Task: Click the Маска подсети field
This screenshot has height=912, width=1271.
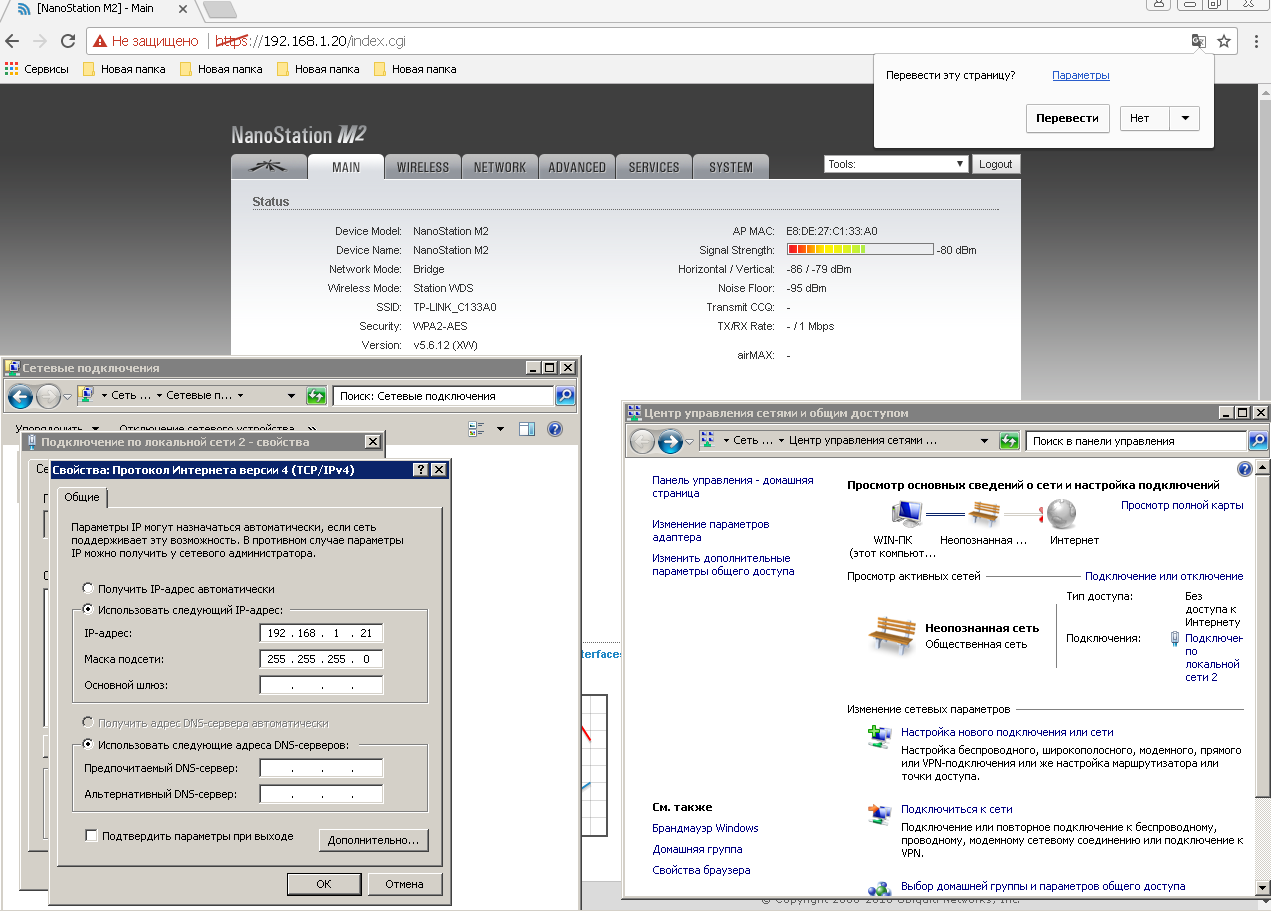Action: 321,659
